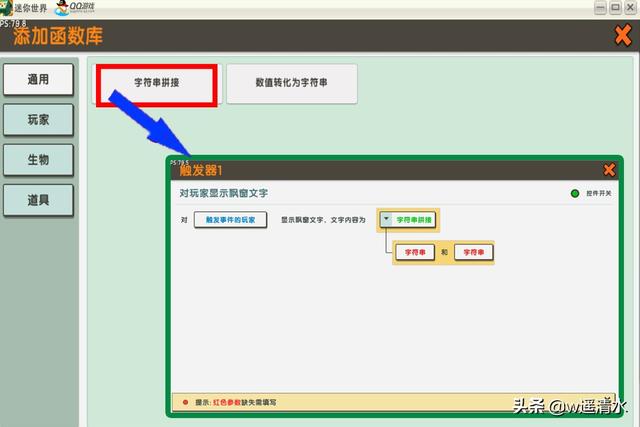Click the green 字符串拼接 function label
Screen dimensions: 640x427
point(414,220)
